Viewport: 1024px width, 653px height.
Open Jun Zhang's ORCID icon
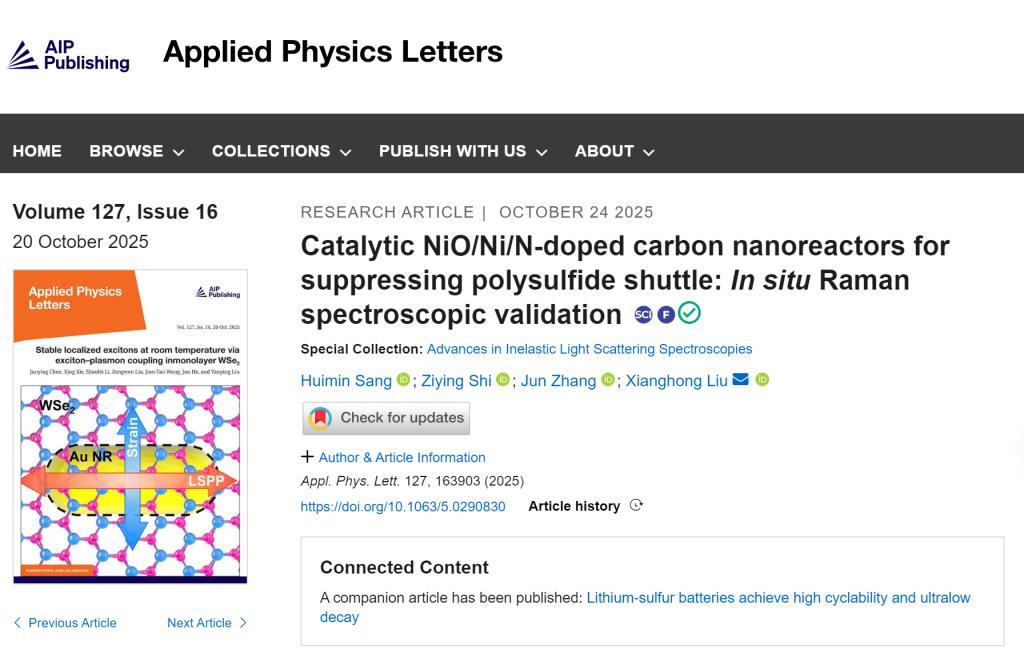click(x=607, y=380)
